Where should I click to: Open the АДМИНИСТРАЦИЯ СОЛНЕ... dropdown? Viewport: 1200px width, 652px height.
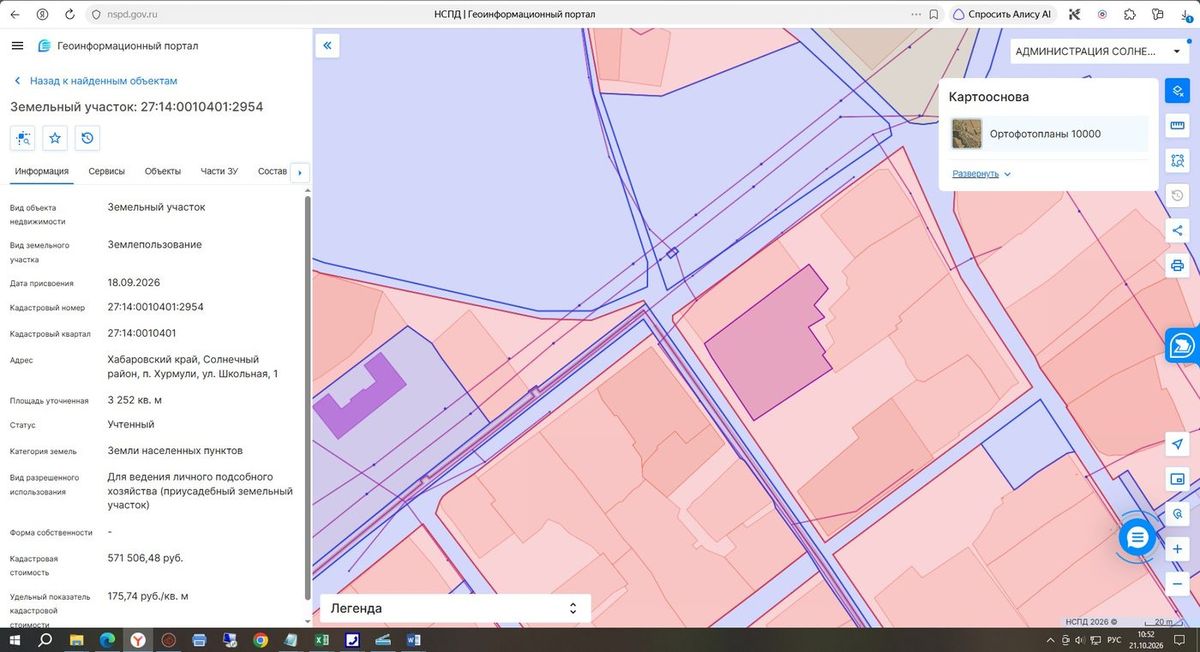(1098, 51)
